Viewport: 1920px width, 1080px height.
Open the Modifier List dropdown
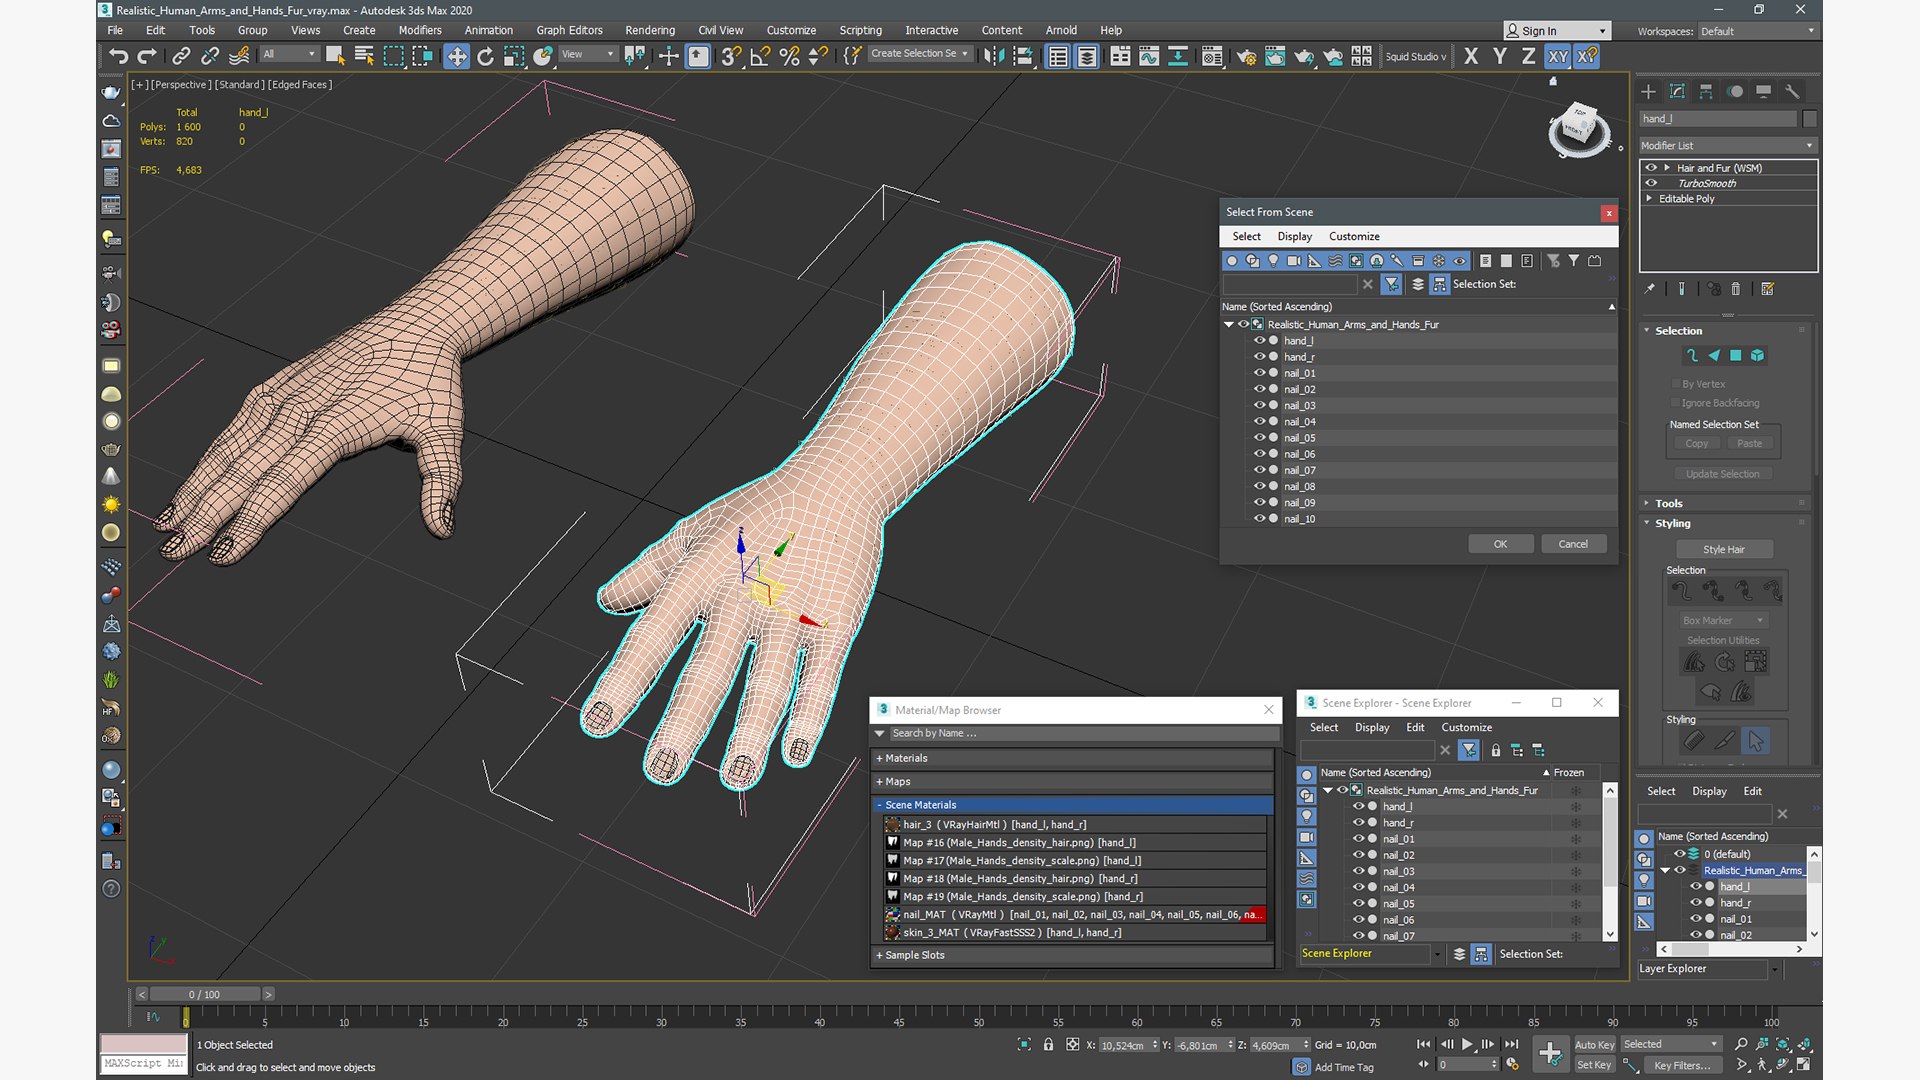[x=1728, y=146]
